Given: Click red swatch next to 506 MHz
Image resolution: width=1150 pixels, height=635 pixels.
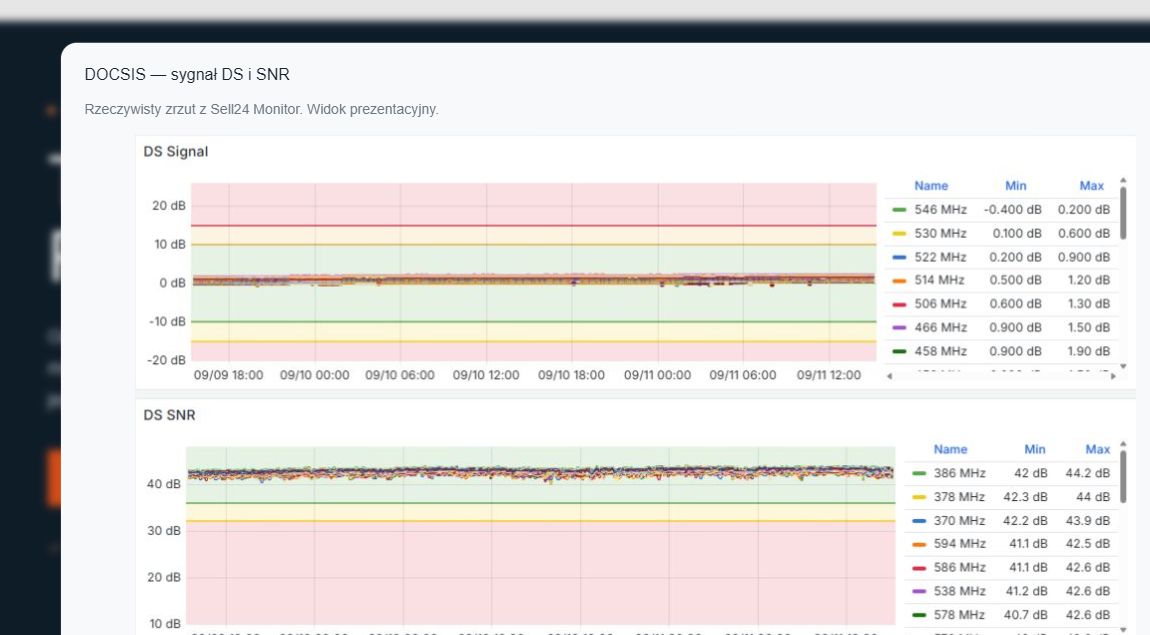Looking at the screenshot, I should [899, 304].
